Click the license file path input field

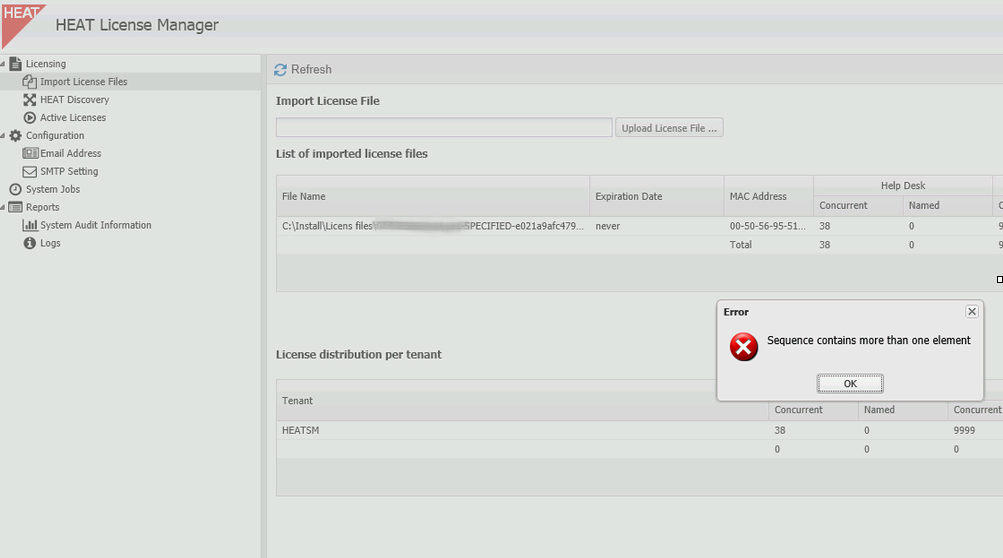point(444,128)
